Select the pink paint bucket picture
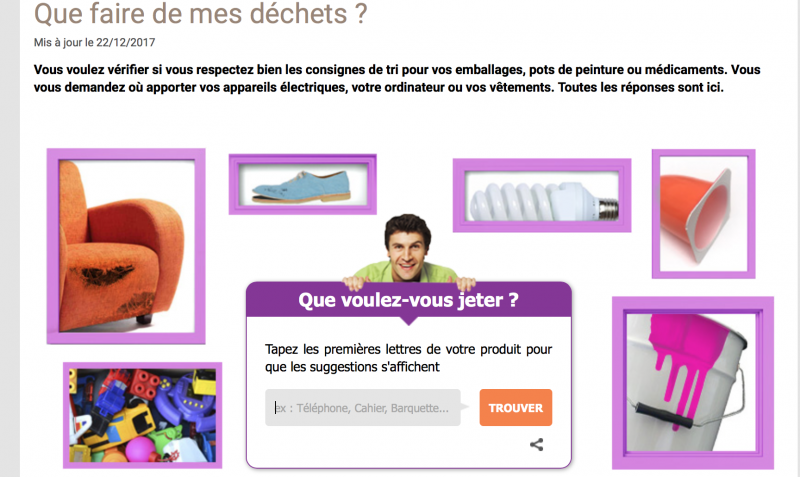 tap(693, 383)
